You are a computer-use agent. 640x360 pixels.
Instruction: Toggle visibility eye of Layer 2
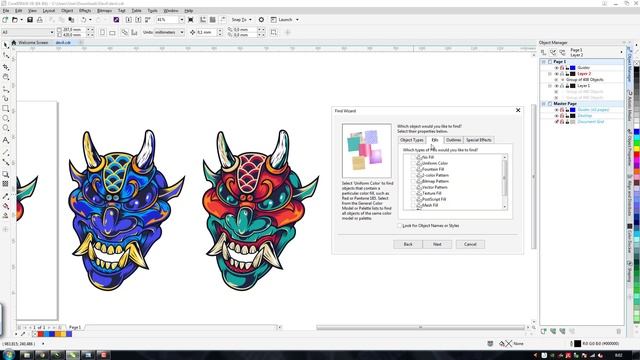(x=556, y=74)
